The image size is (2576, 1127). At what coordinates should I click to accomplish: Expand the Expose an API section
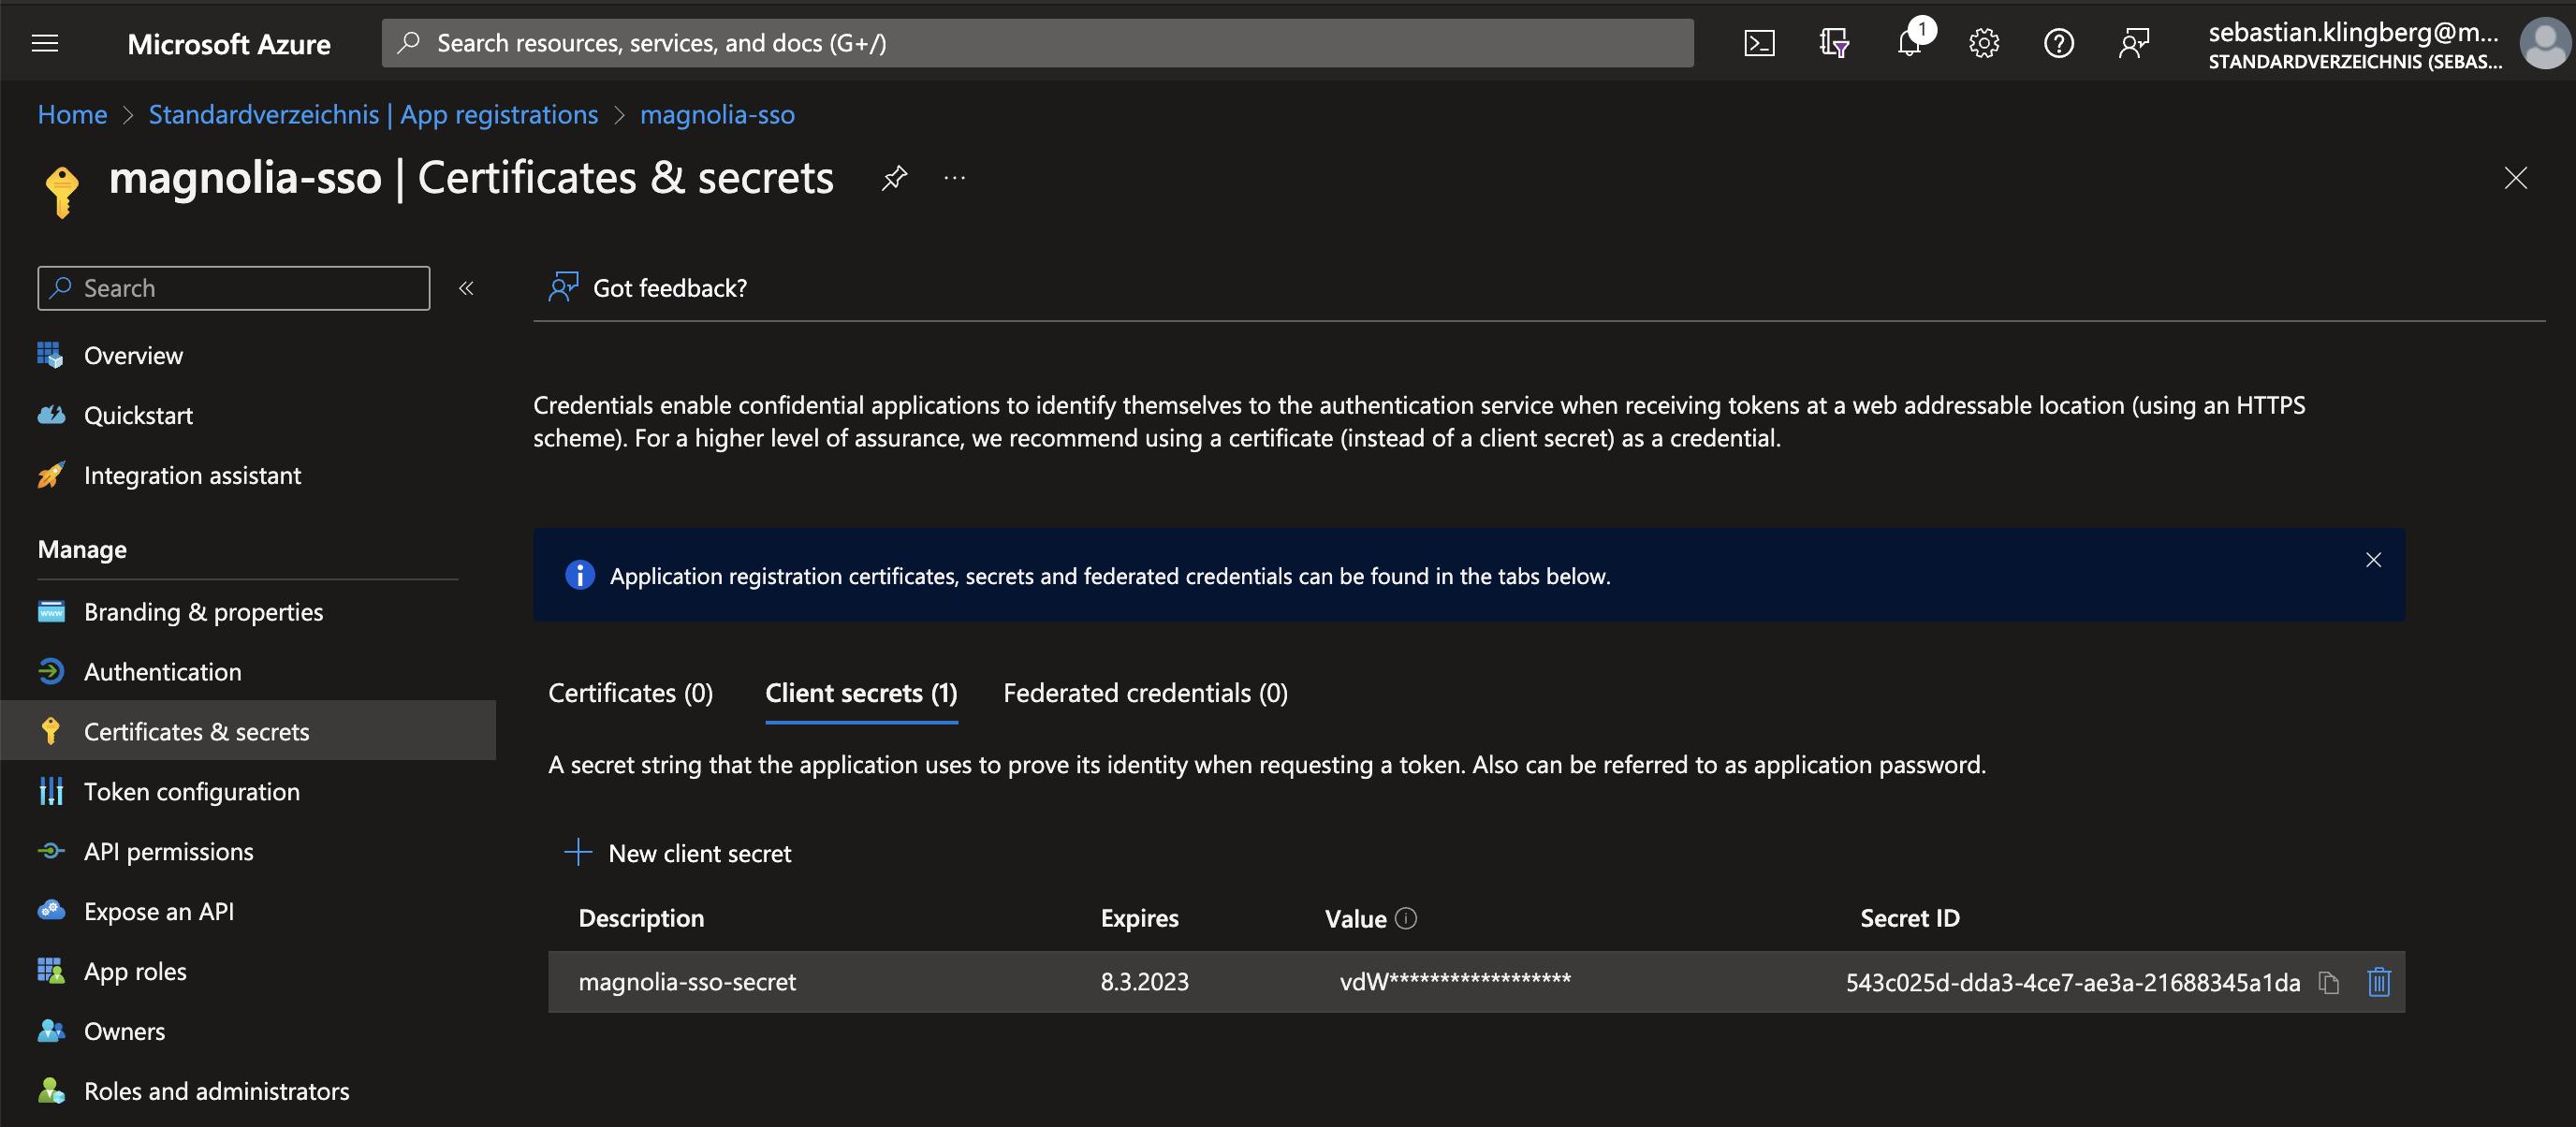pos(157,909)
